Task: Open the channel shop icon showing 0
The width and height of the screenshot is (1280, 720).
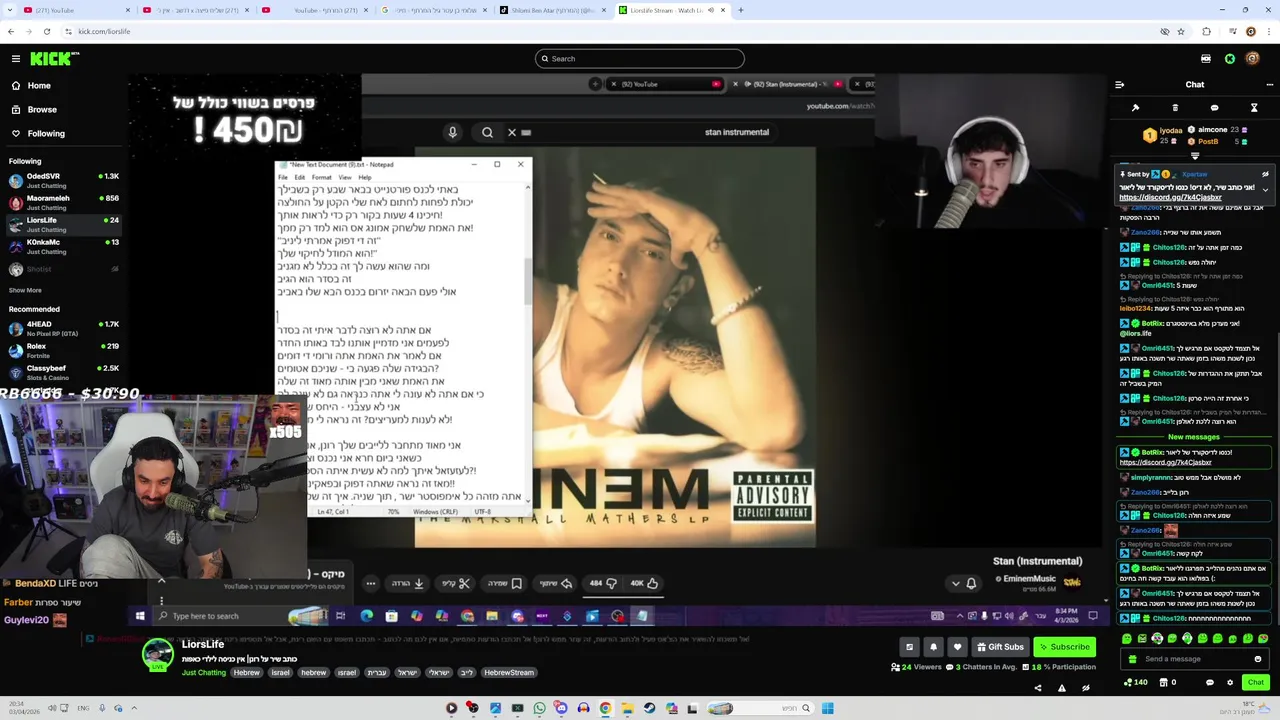Action: point(1168,683)
